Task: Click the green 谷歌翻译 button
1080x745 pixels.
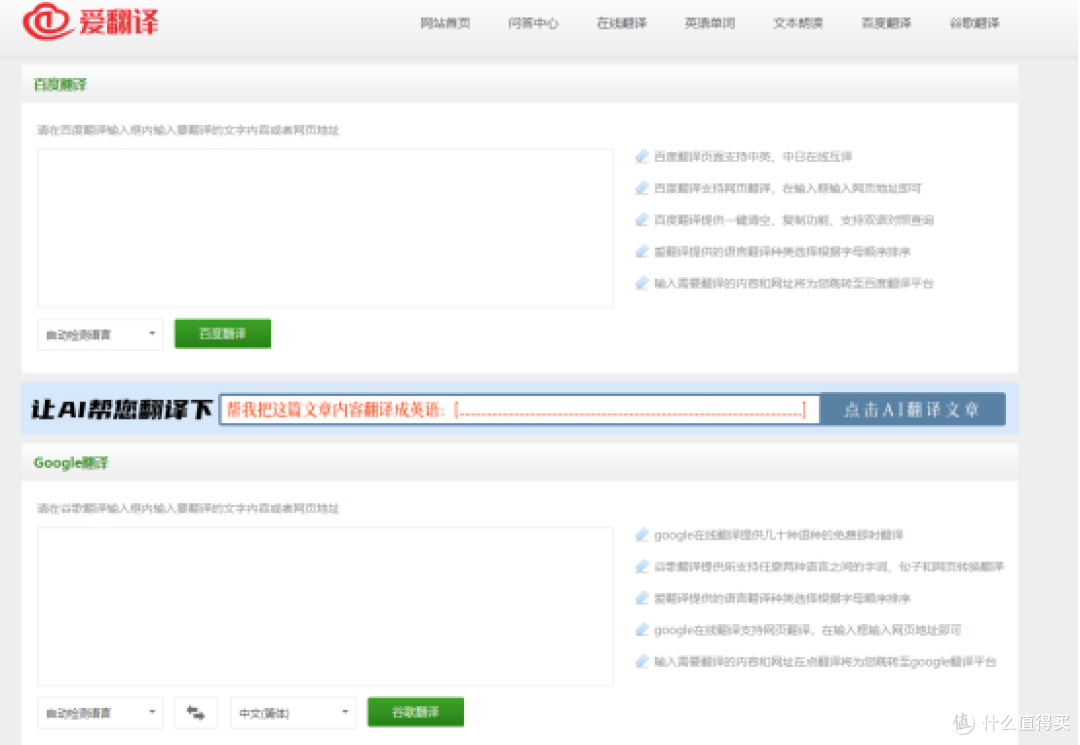Action: tap(415, 712)
